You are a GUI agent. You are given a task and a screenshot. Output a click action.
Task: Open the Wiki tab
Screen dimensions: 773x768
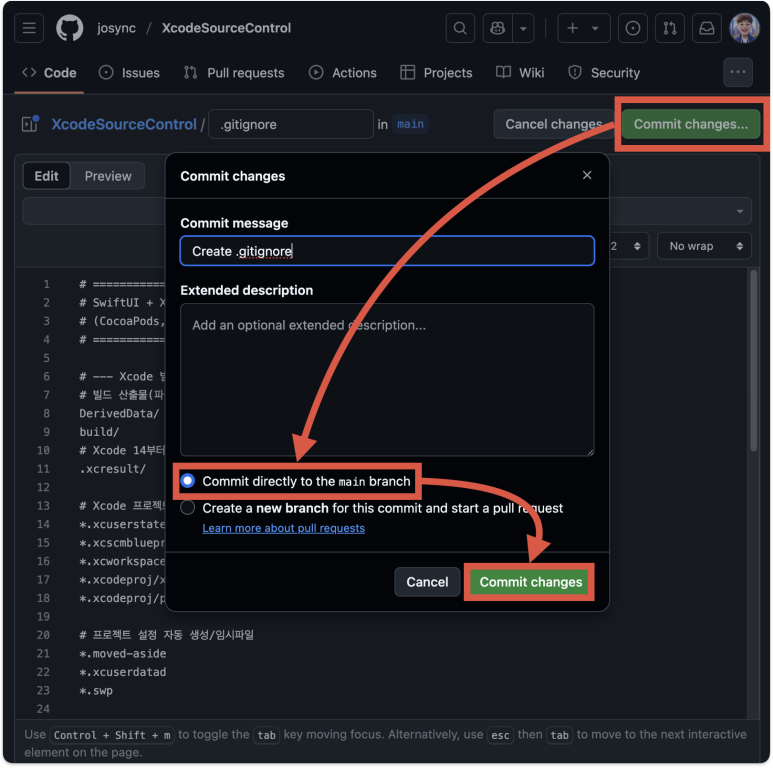[520, 73]
